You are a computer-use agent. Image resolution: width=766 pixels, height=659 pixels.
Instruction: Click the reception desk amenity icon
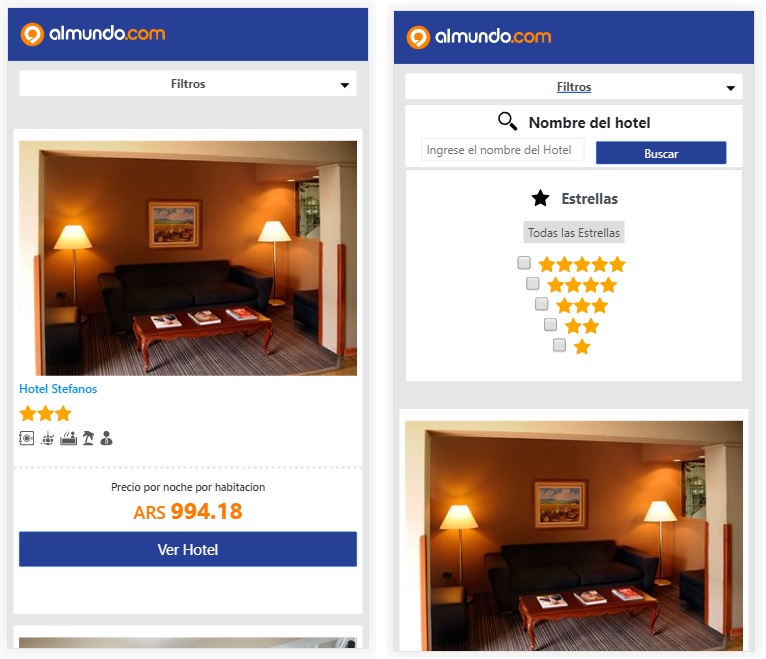68,438
